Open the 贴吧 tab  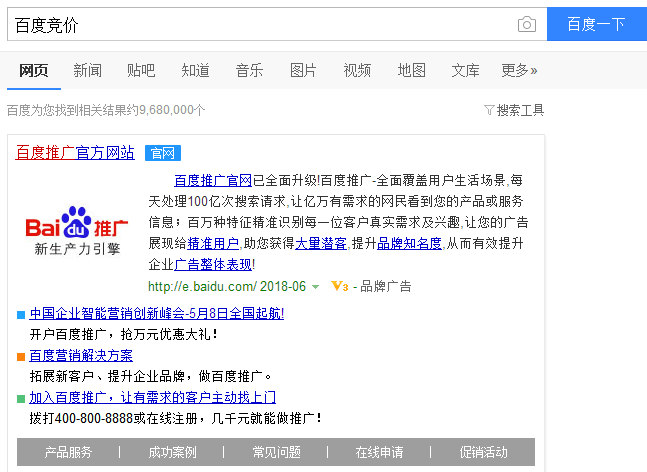141,71
